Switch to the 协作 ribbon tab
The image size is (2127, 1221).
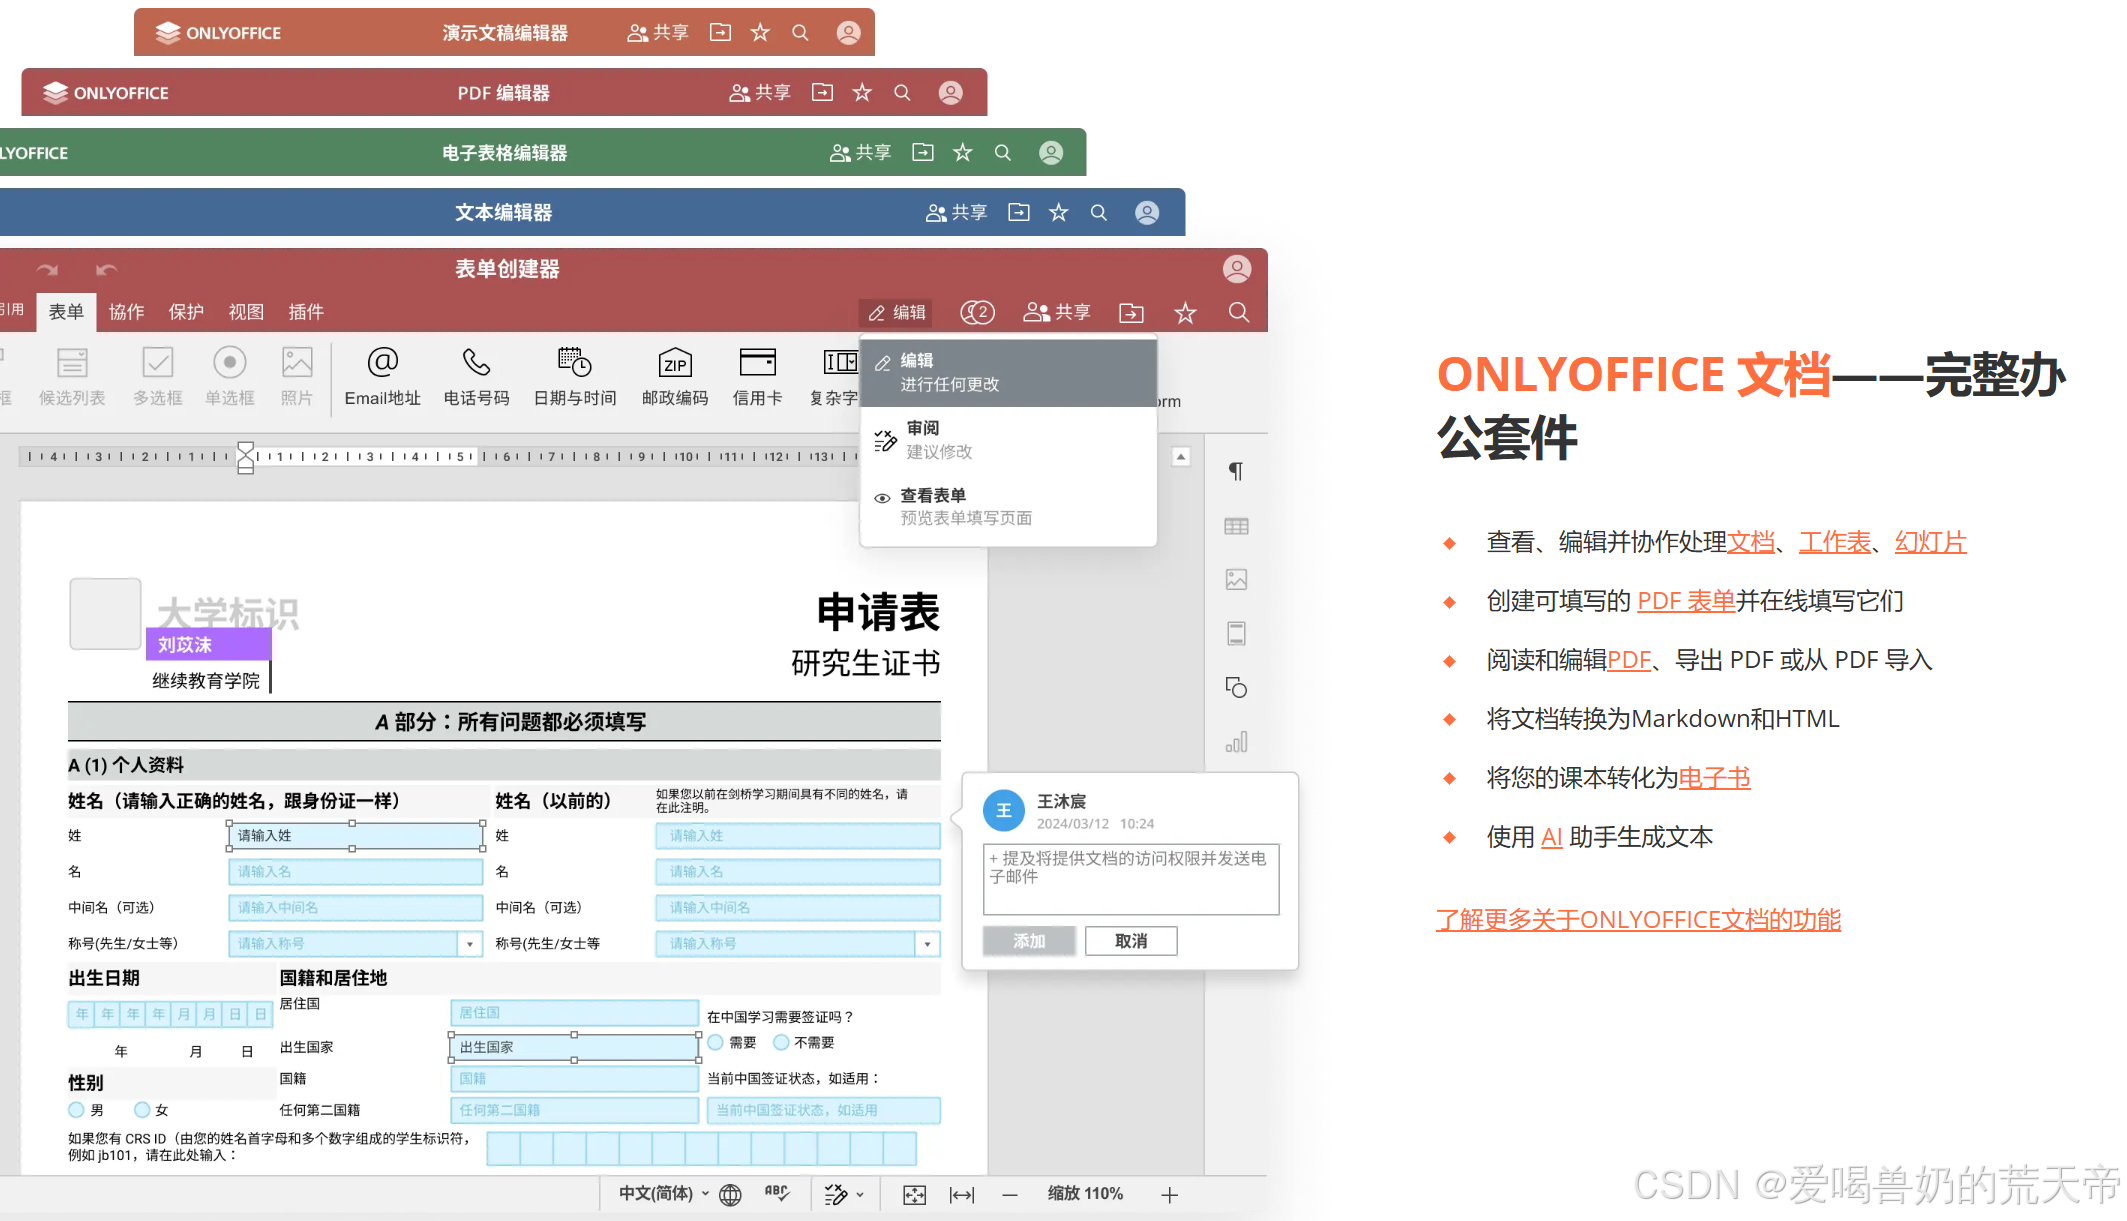tap(127, 312)
